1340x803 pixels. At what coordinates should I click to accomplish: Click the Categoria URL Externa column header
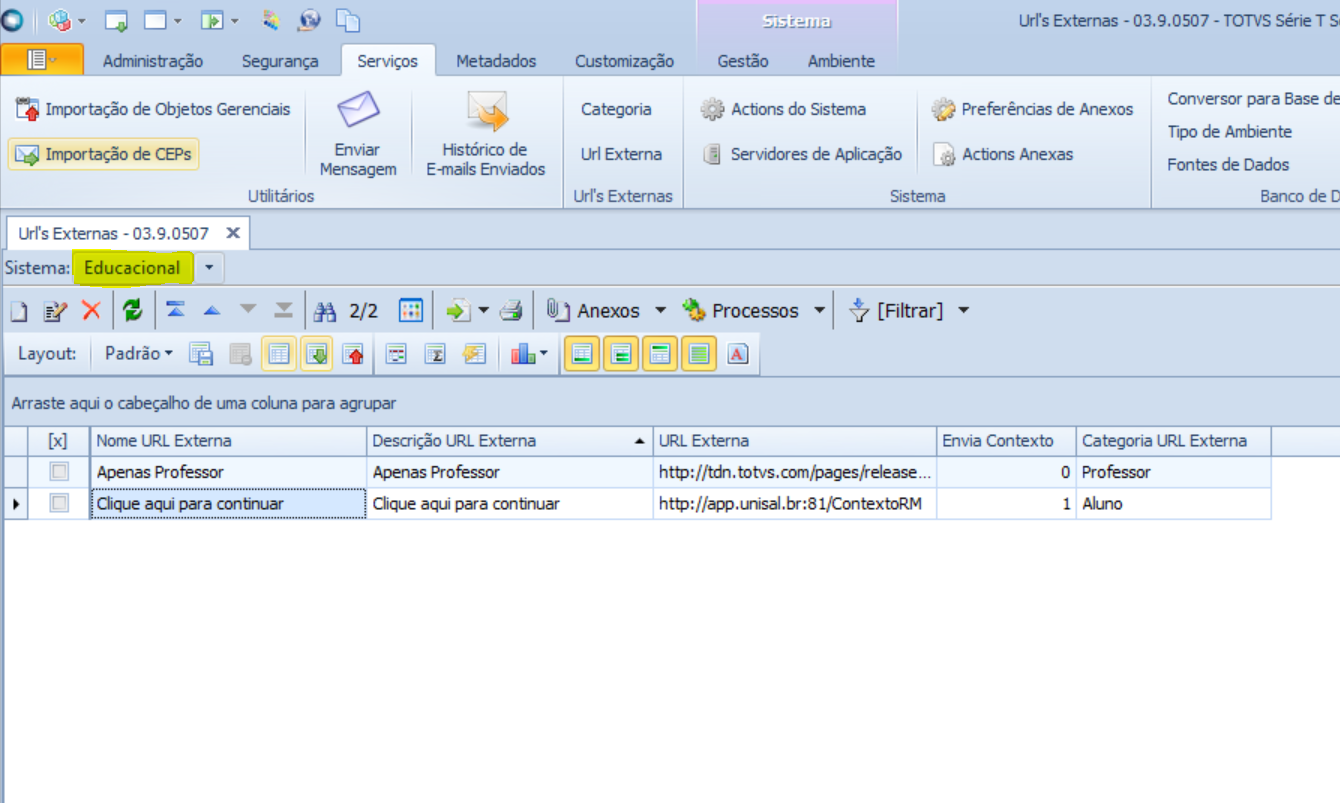click(1173, 441)
